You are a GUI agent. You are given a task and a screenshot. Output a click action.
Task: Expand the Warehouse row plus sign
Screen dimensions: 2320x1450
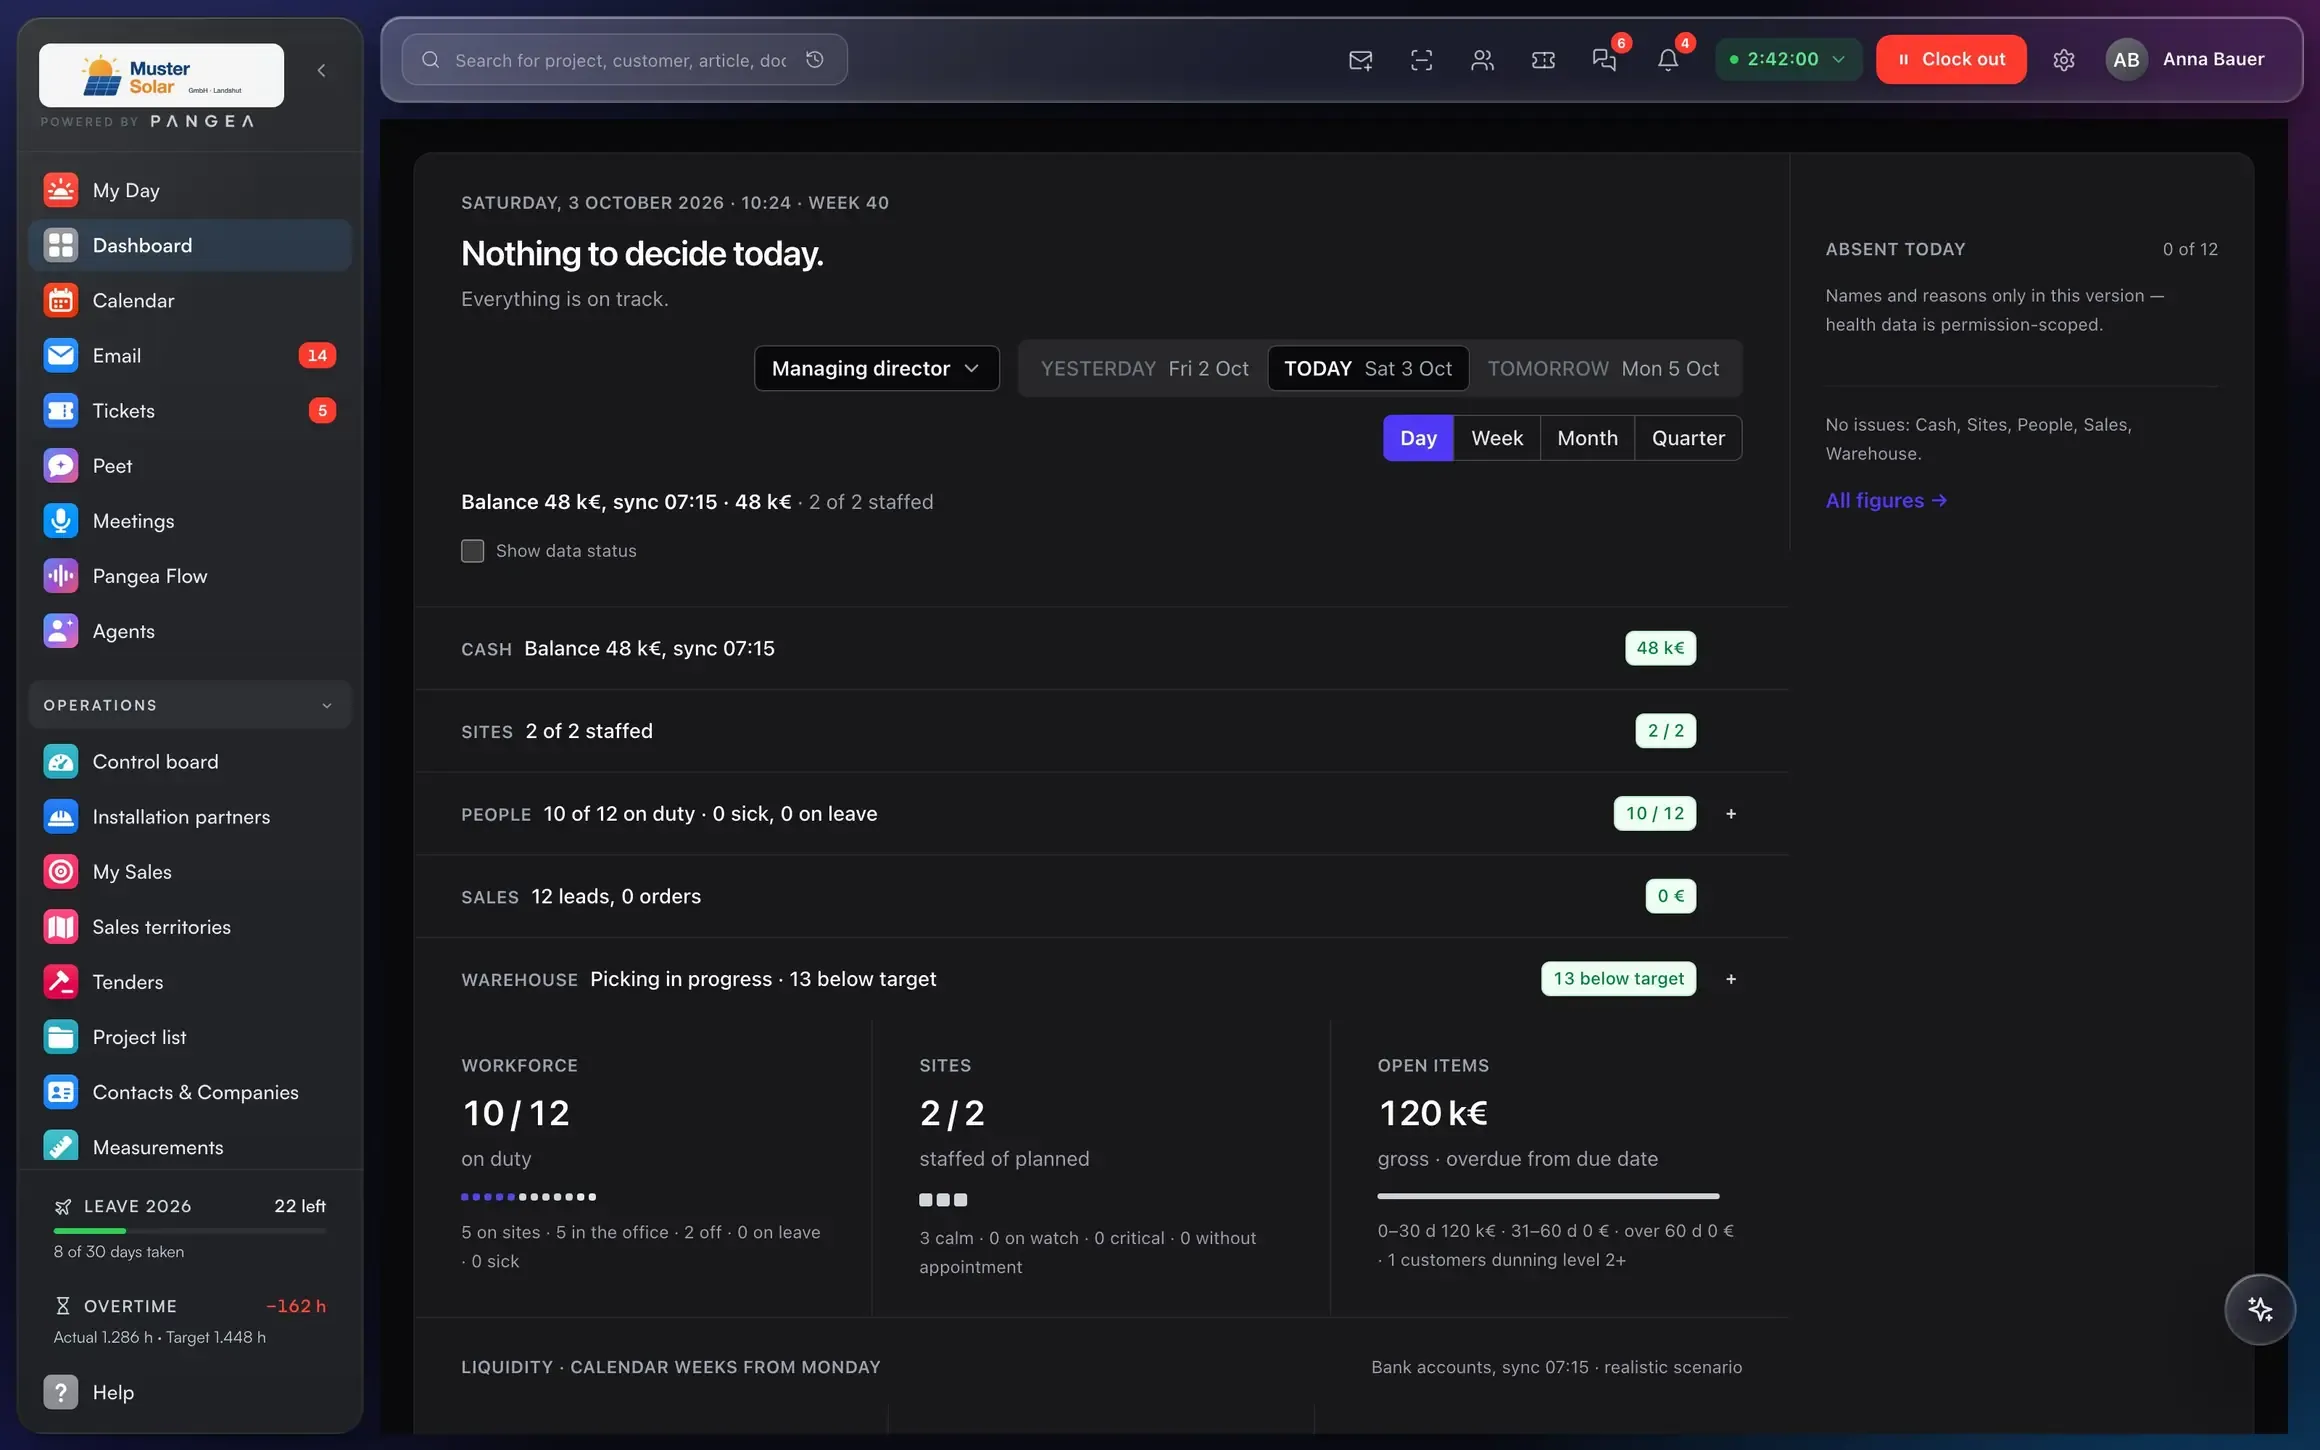click(x=1731, y=979)
